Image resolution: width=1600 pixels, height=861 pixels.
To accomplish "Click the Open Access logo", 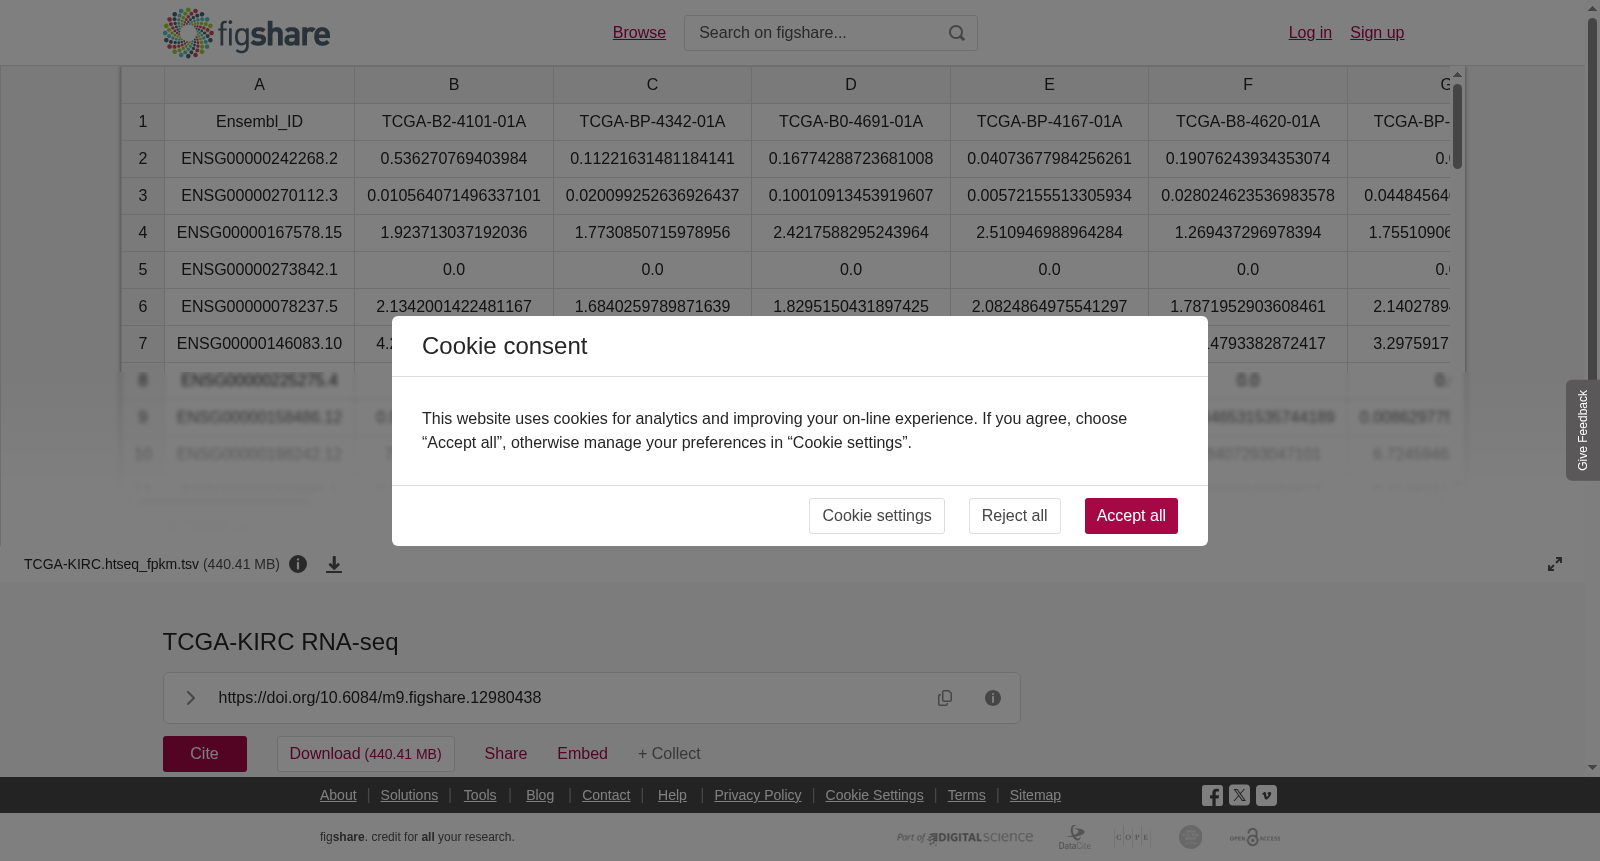I will [1255, 837].
